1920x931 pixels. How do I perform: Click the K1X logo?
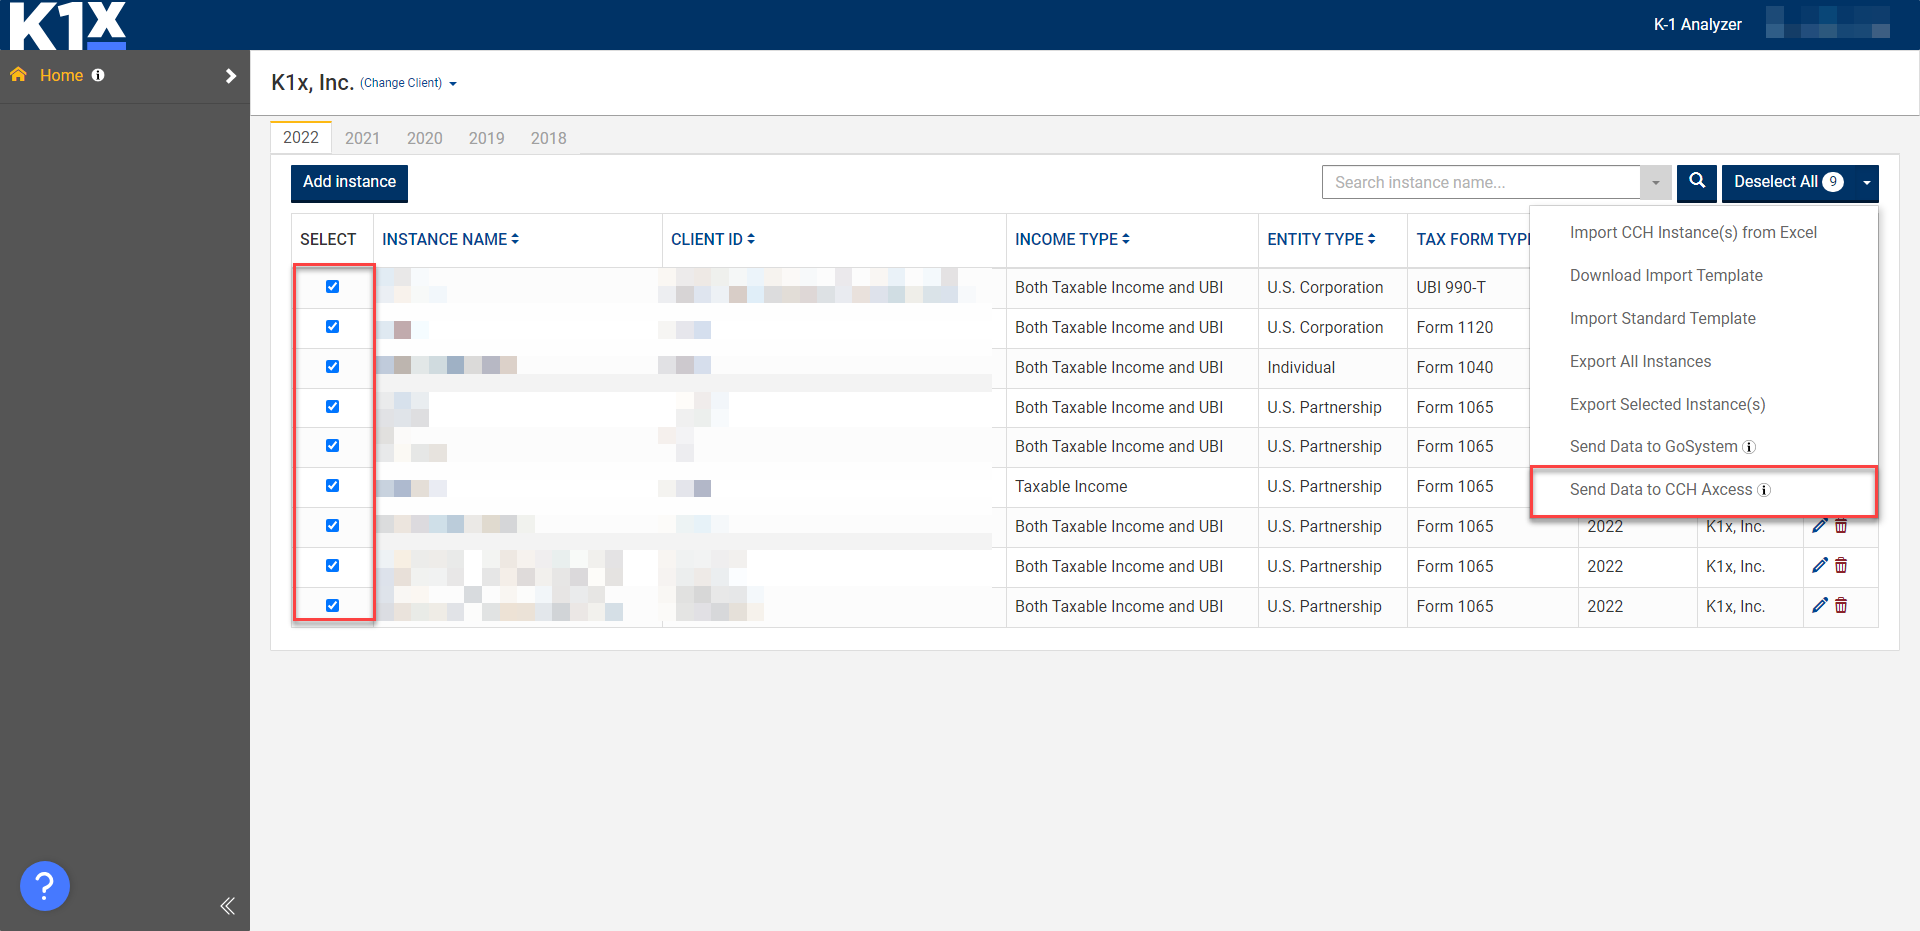point(66,25)
